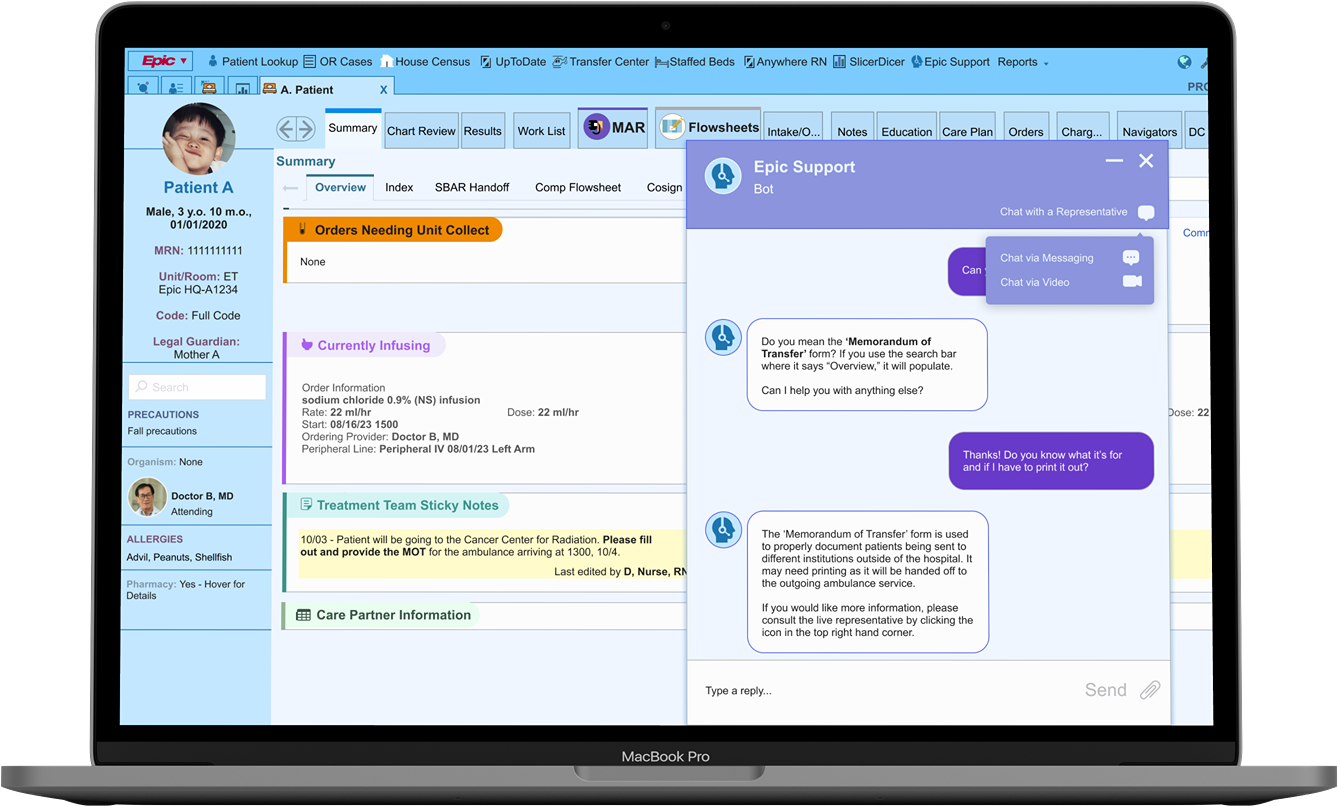Go back using the left arrow button

(286, 129)
